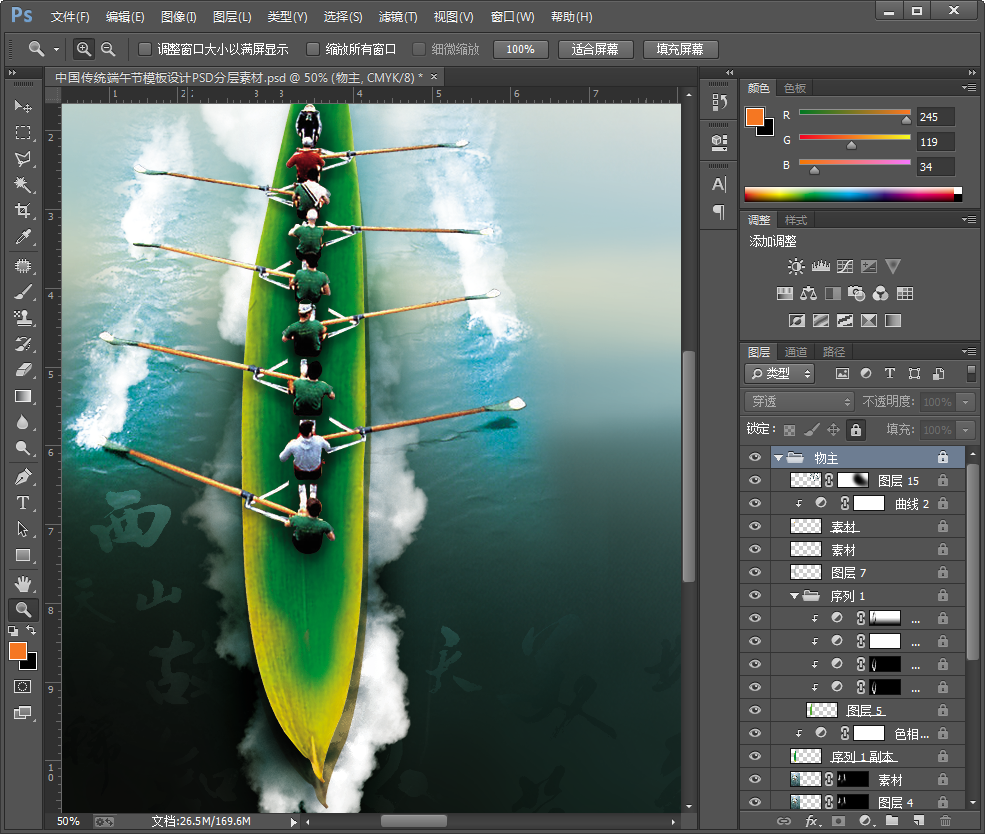The image size is (985, 834).
Task: Hide the 序列 1 group
Action: pyautogui.click(x=755, y=595)
